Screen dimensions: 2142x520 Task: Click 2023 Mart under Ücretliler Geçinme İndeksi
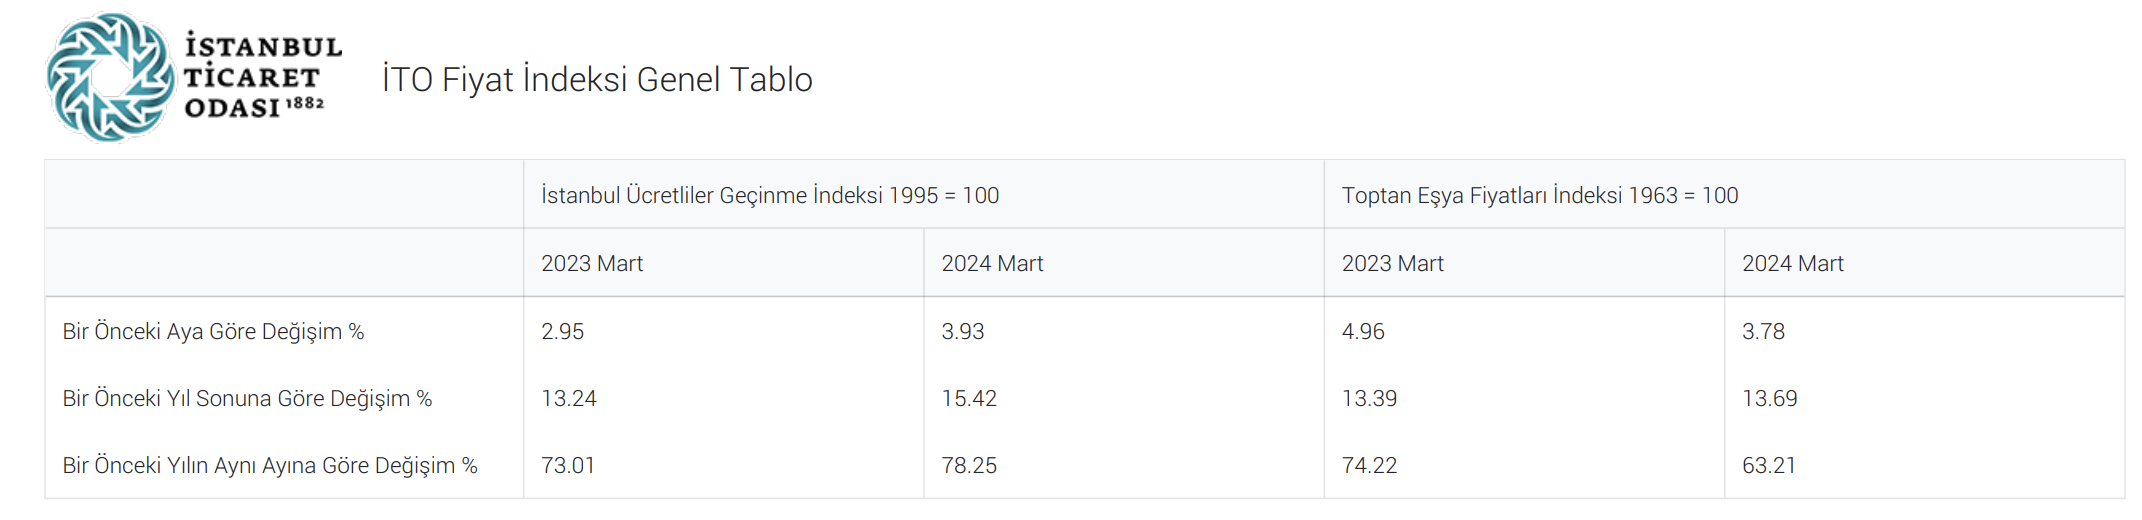[x=592, y=264]
